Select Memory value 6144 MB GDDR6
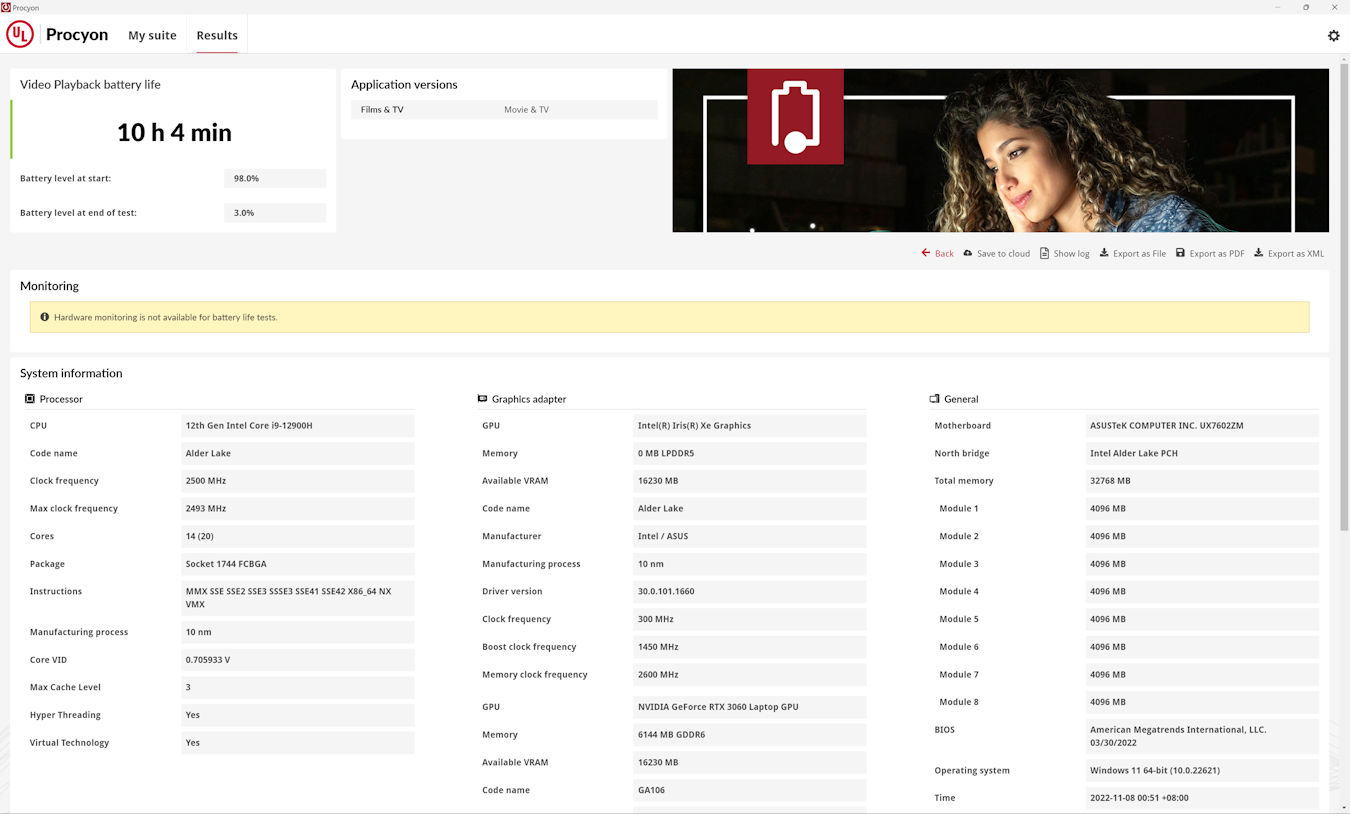The height and width of the screenshot is (814, 1350). tap(750, 735)
